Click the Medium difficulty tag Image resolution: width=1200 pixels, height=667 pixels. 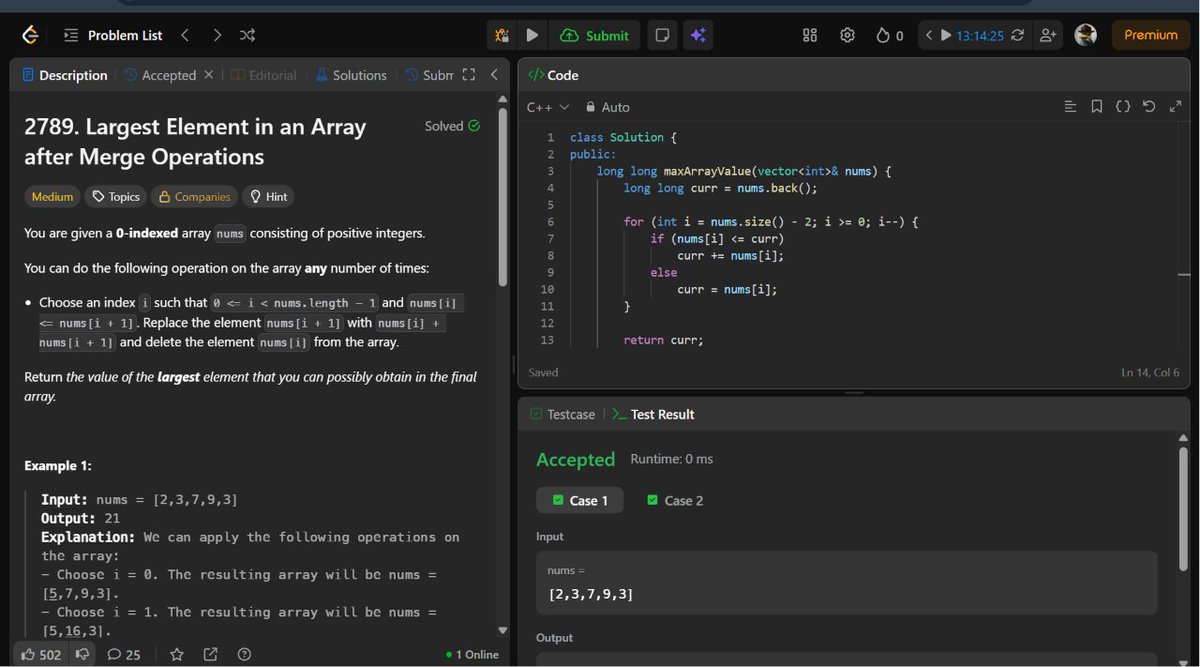pos(52,197)
